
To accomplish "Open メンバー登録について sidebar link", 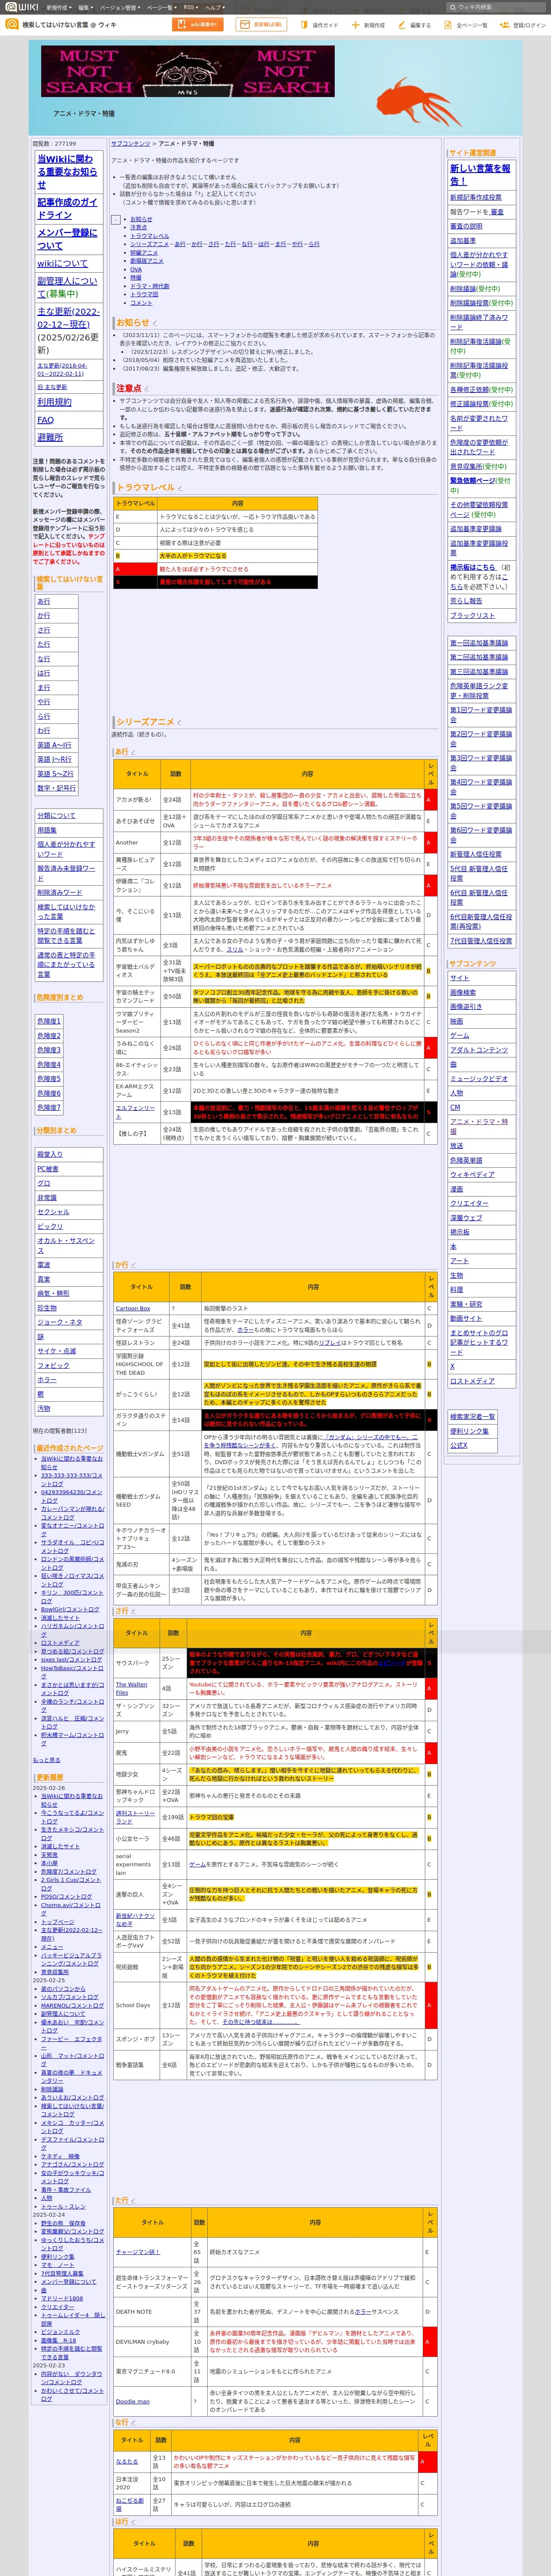I will [x=67, y=239].
